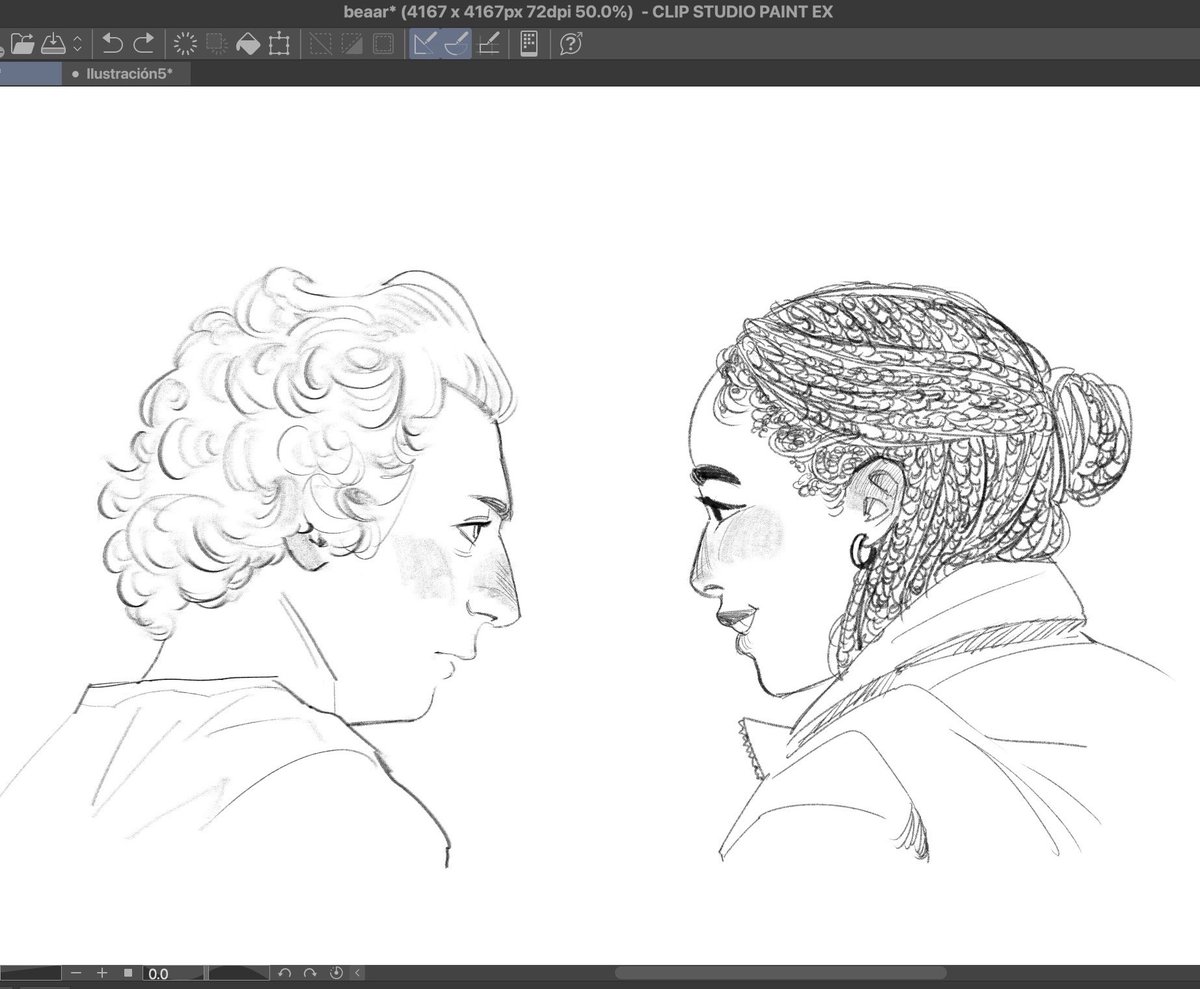
Task: Click the collapse arrow at the bottom-right status bar
Action: (357, 973)
